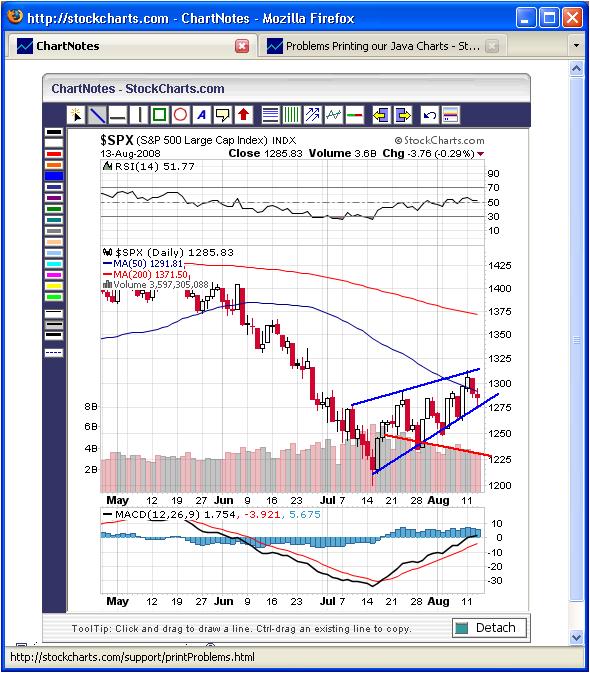The image size is (590, 673).
Task: Pick the gray color swatch
Action: coord(54,231)
